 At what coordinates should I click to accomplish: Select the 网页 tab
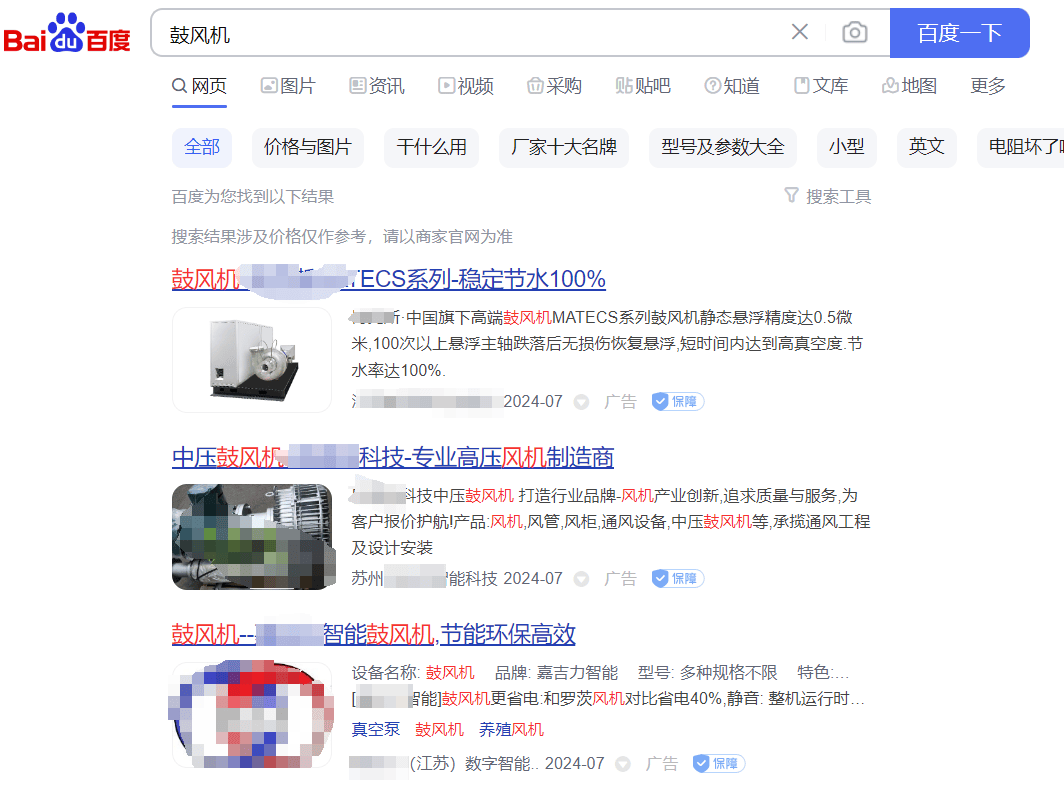(x=199, y=86)
